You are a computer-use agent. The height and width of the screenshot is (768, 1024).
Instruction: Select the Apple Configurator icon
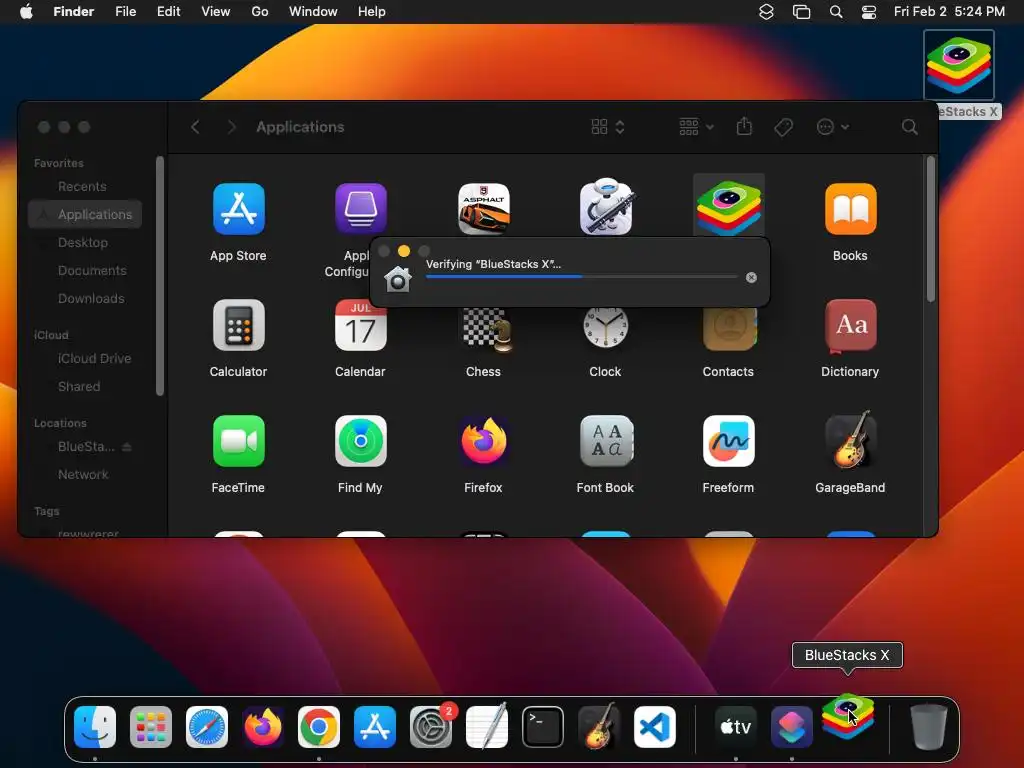(360, 209)
